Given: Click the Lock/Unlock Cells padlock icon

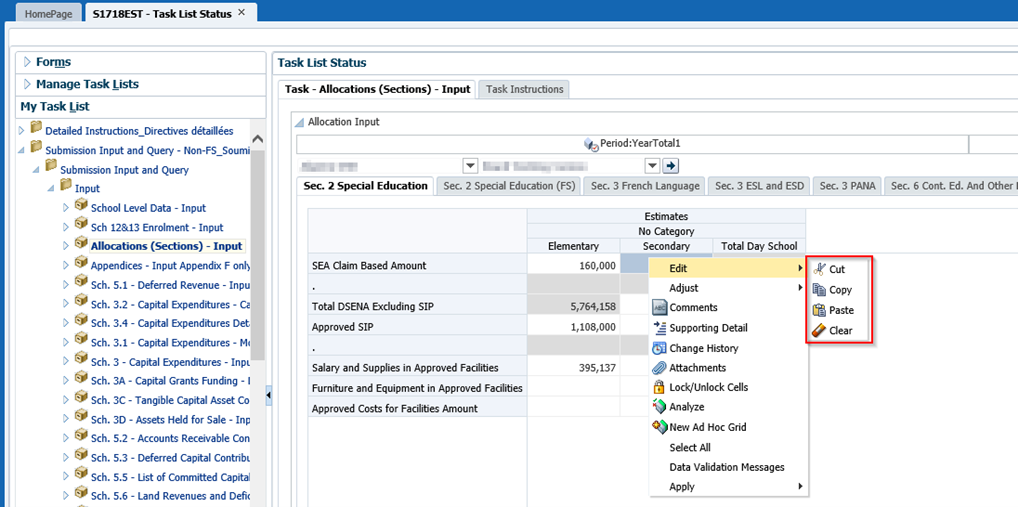Looking at the screenshot, I should (659, 387).
